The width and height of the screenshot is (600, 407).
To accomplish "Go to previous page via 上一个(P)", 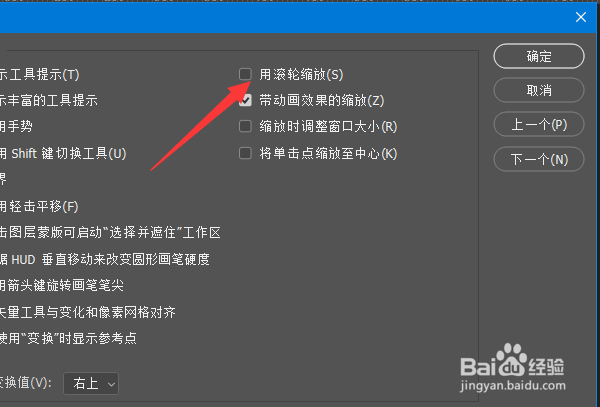I will [x=539, y=124].
